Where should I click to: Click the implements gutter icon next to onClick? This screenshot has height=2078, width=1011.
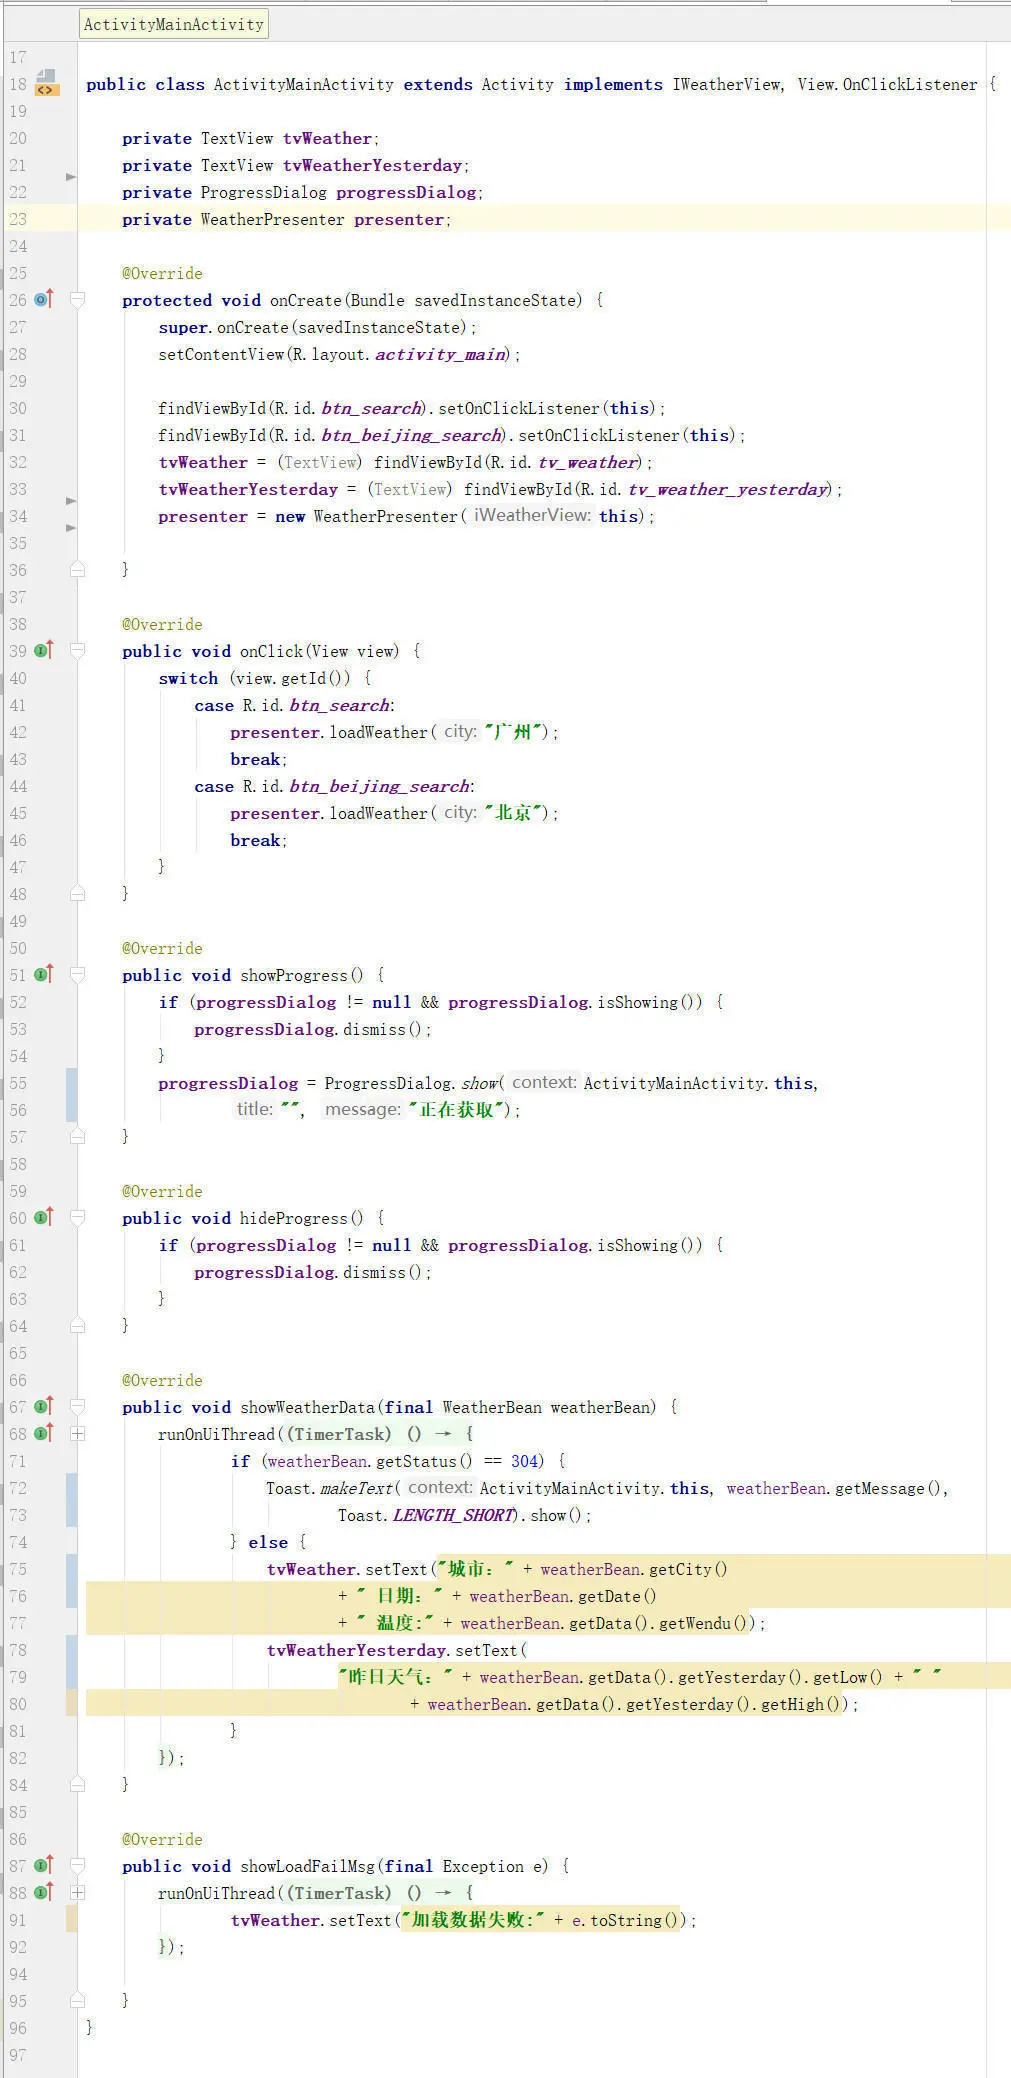click(x=44, y=650)
